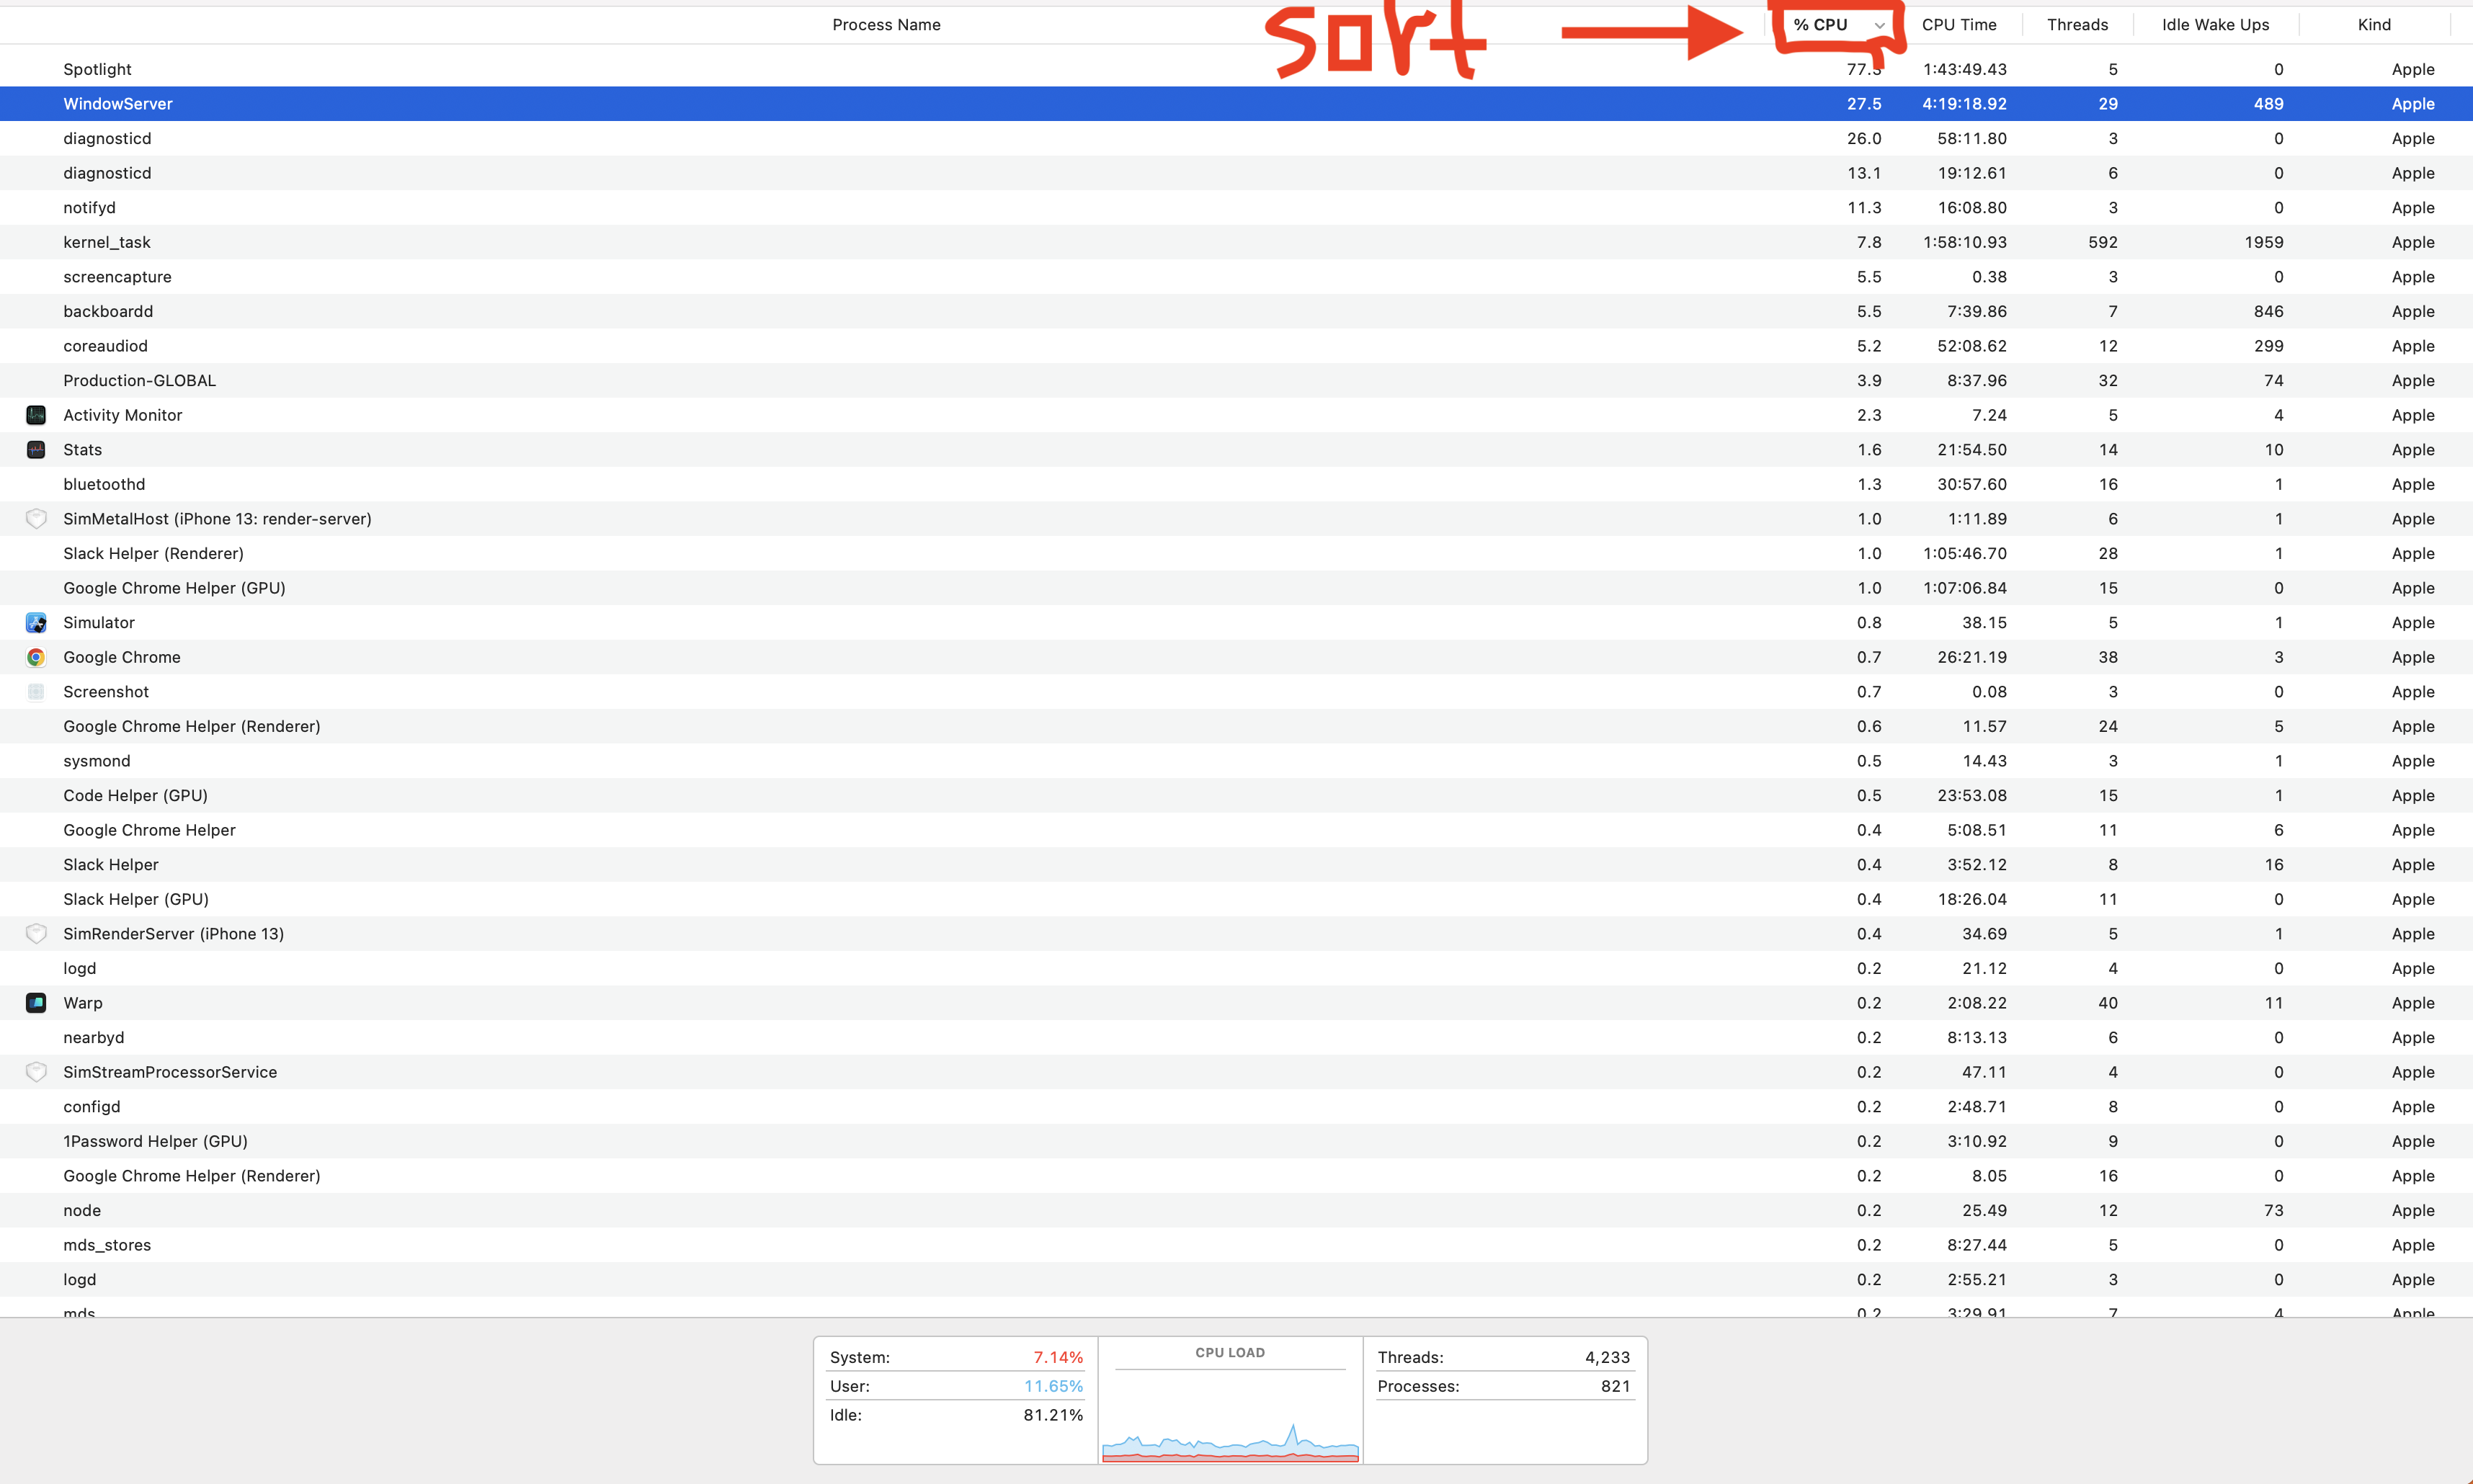Sort by % CPU column label

[x=1820, y=25]
